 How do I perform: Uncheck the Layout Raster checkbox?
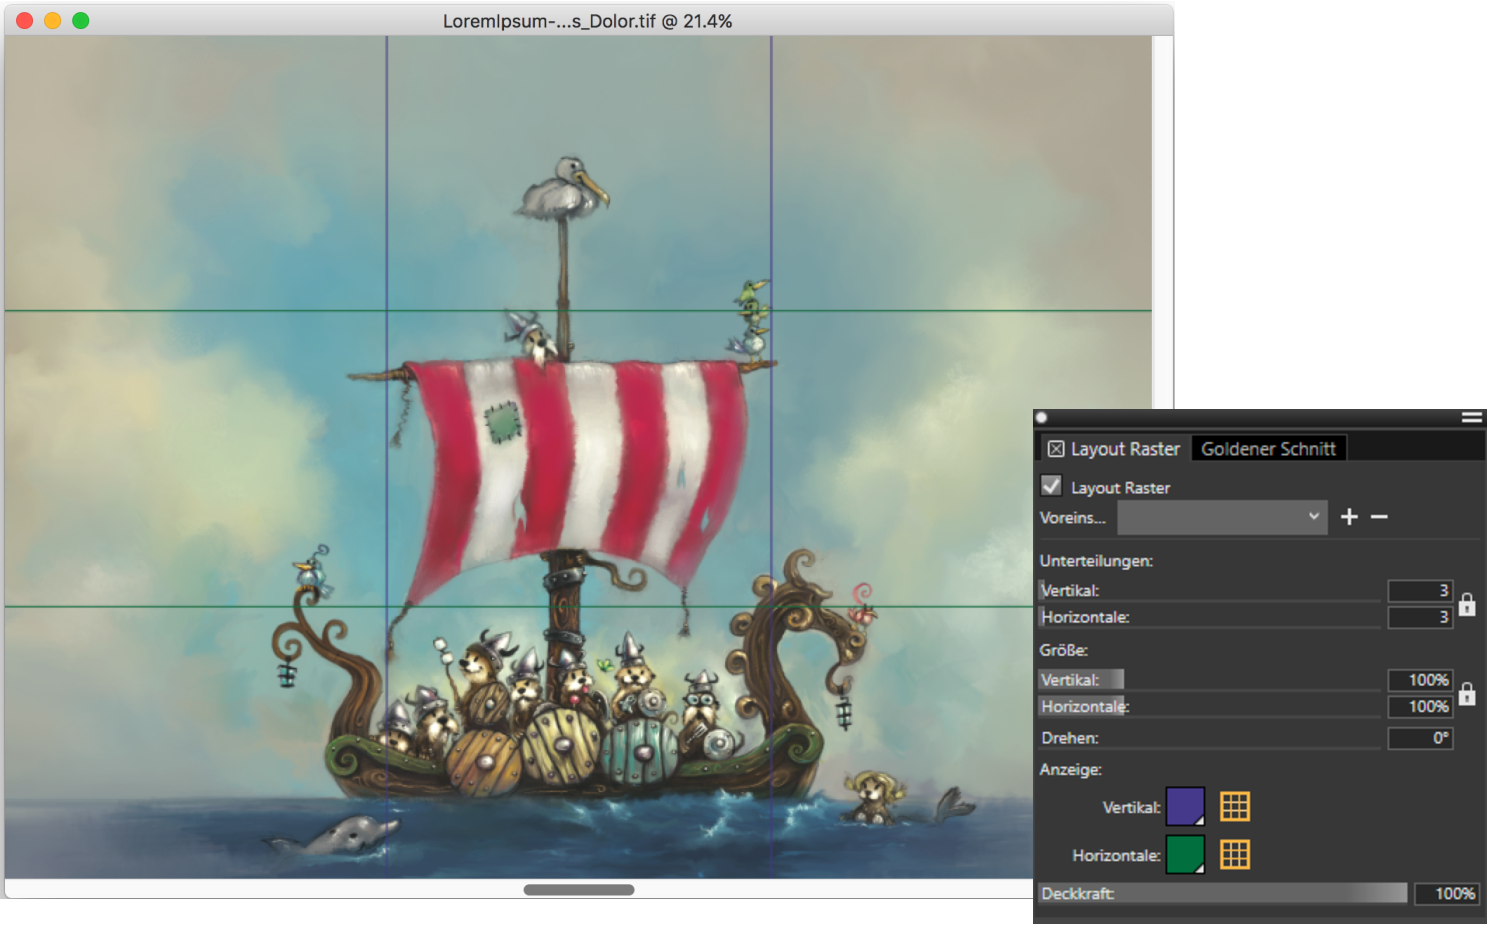coord(1051,486)
